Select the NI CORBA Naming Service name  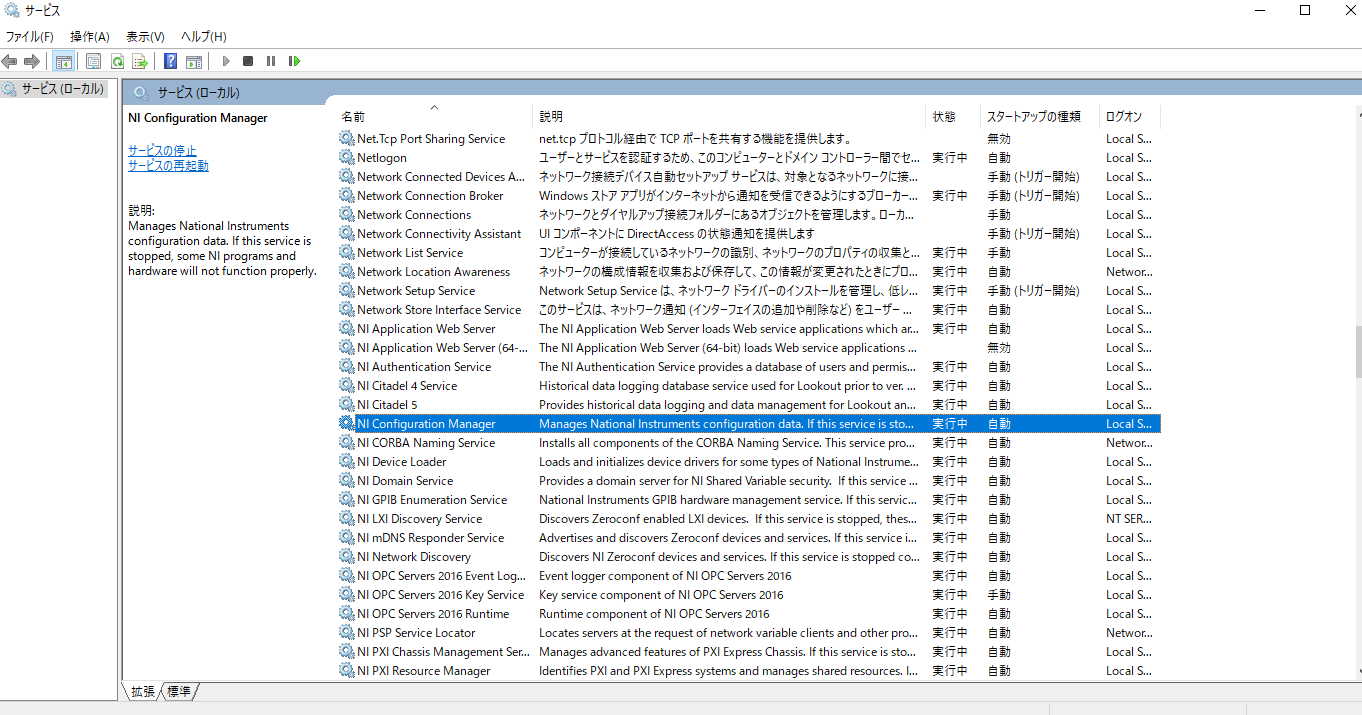[x=426, y=442]
